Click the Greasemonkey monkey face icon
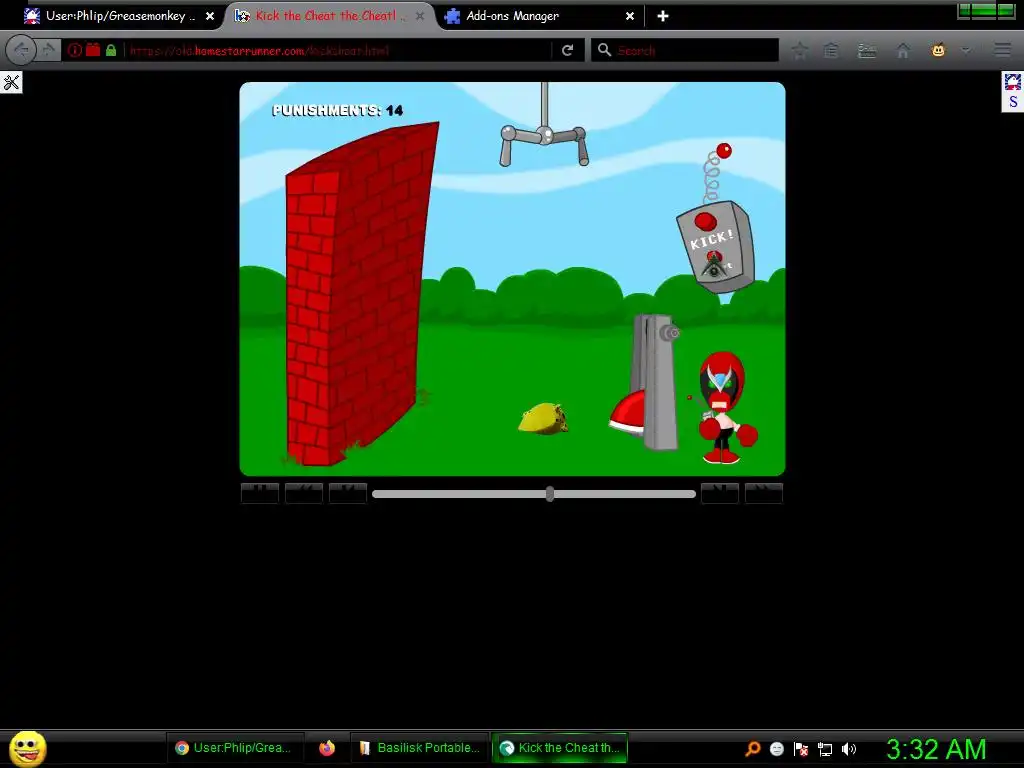1024x768 pixels. pos(938,50)
